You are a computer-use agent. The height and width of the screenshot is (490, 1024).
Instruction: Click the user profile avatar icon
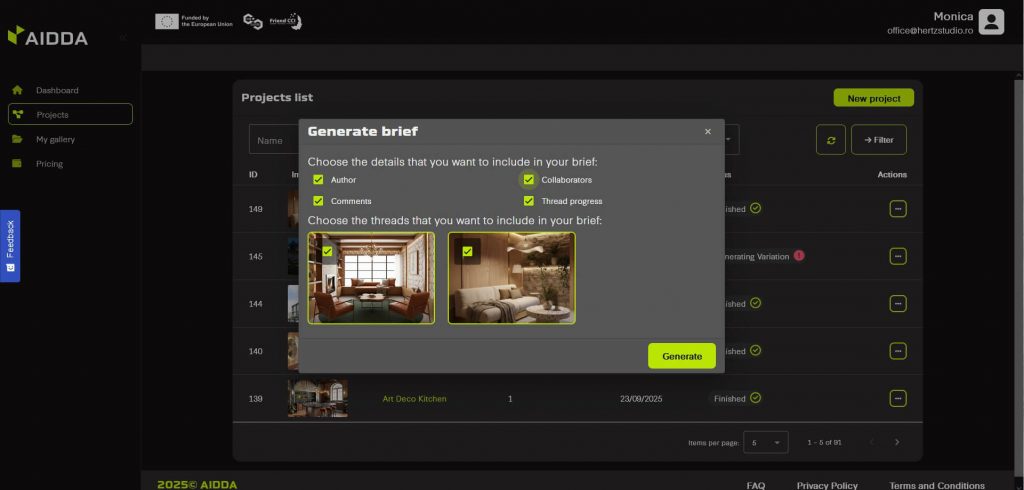[x=990, y=22]
